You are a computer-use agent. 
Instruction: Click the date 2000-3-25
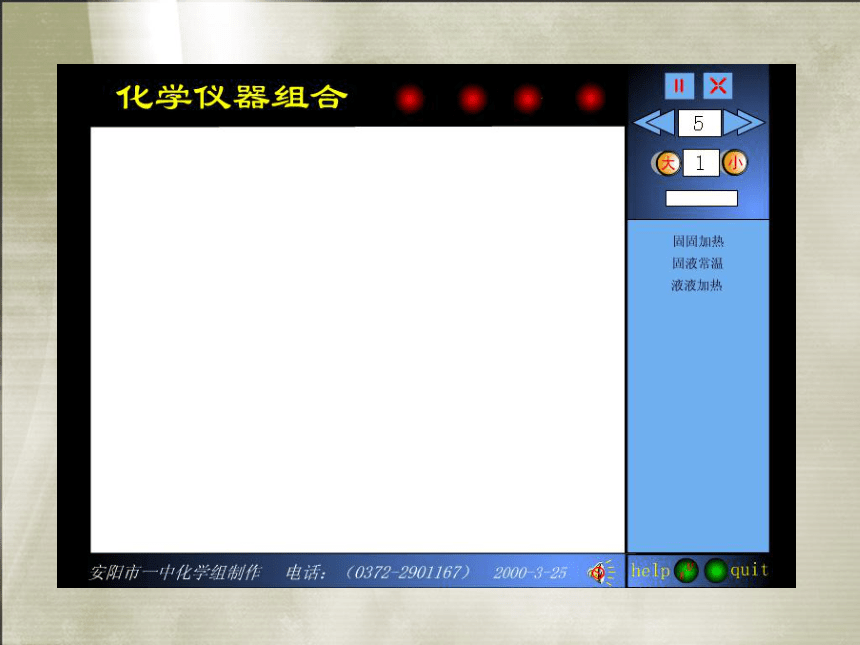(x=530, y=573)
